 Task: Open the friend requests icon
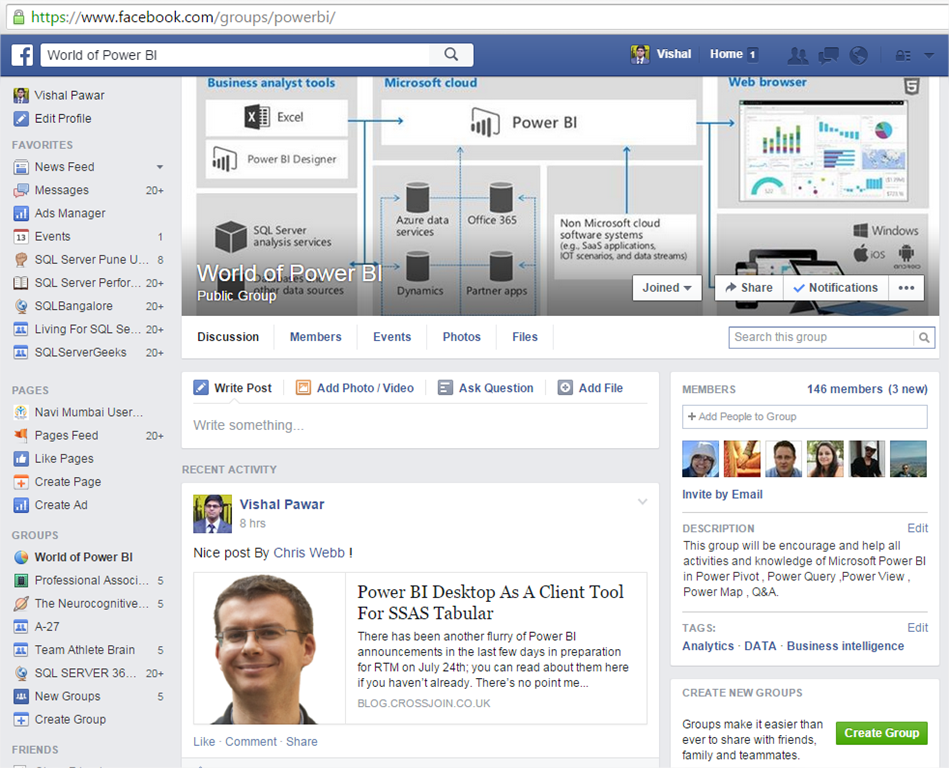(x=798, y=55)
